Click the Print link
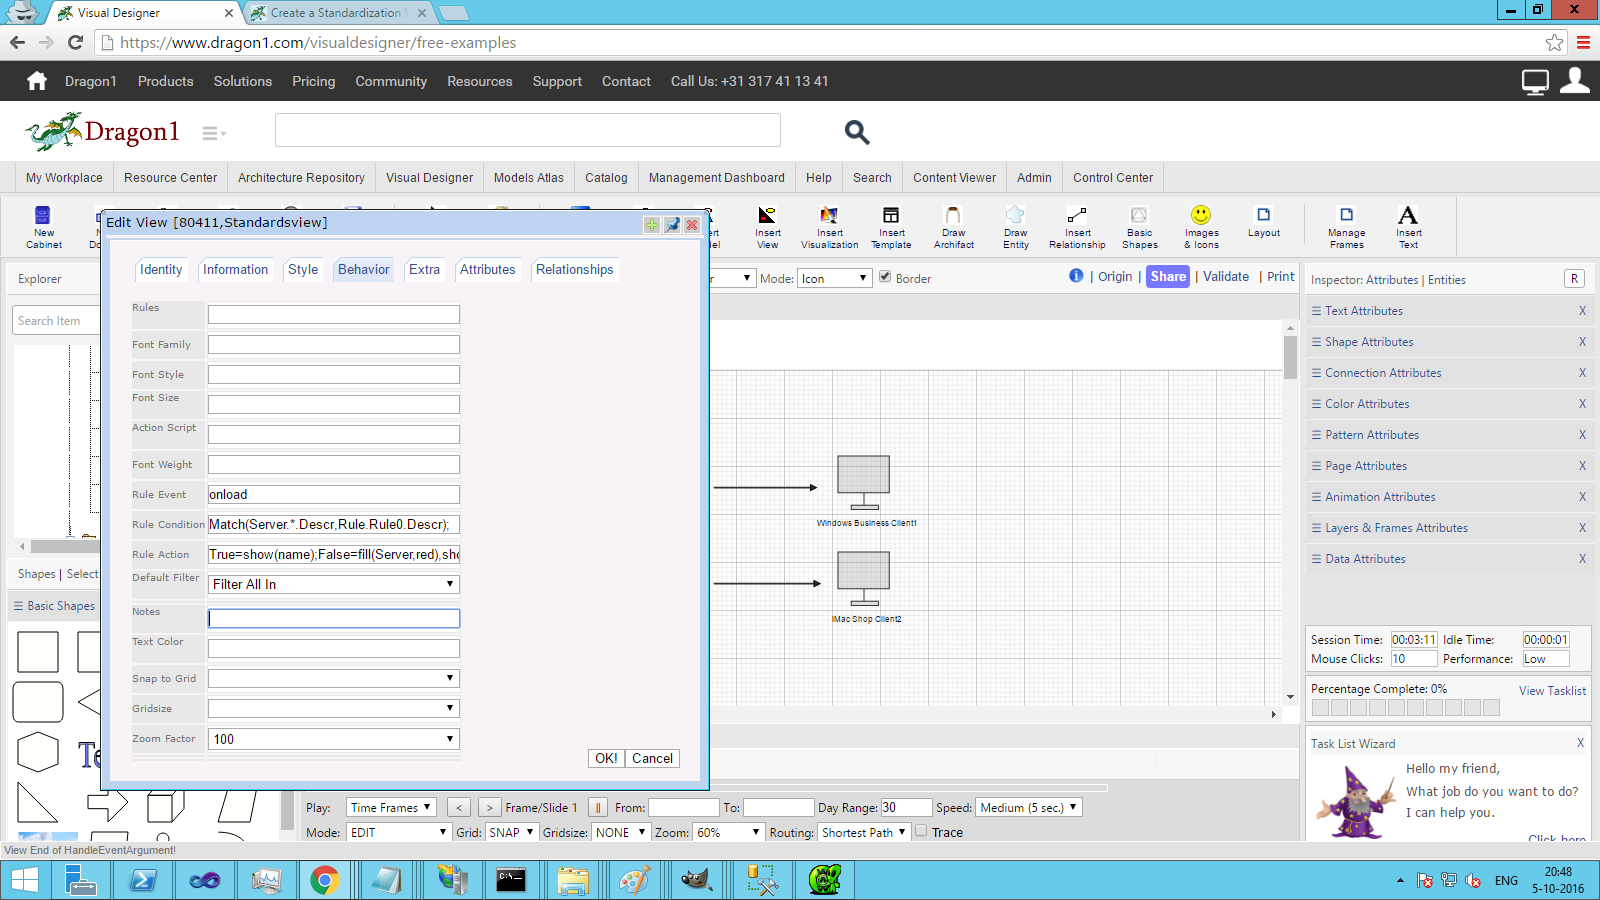Screen dimensions: 1600x900 (1280, 277)
